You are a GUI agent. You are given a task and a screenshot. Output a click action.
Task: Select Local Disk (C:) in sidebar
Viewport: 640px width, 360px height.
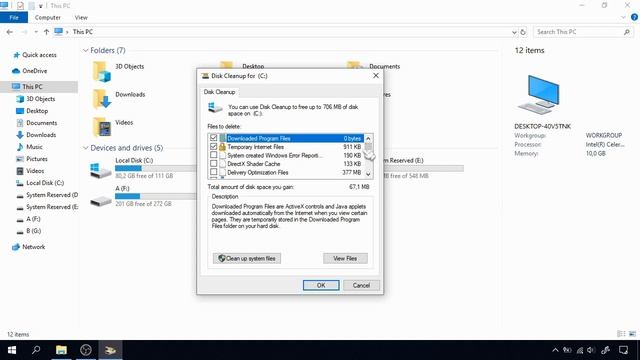pos(45,183)
